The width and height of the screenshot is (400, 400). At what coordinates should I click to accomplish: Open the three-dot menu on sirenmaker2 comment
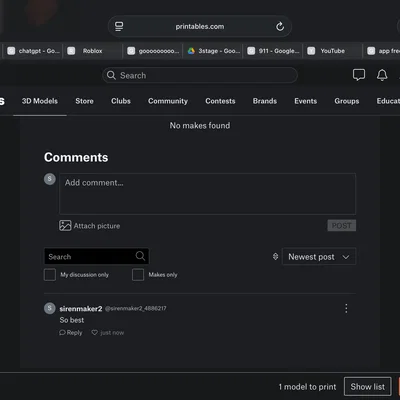point(346,308)
